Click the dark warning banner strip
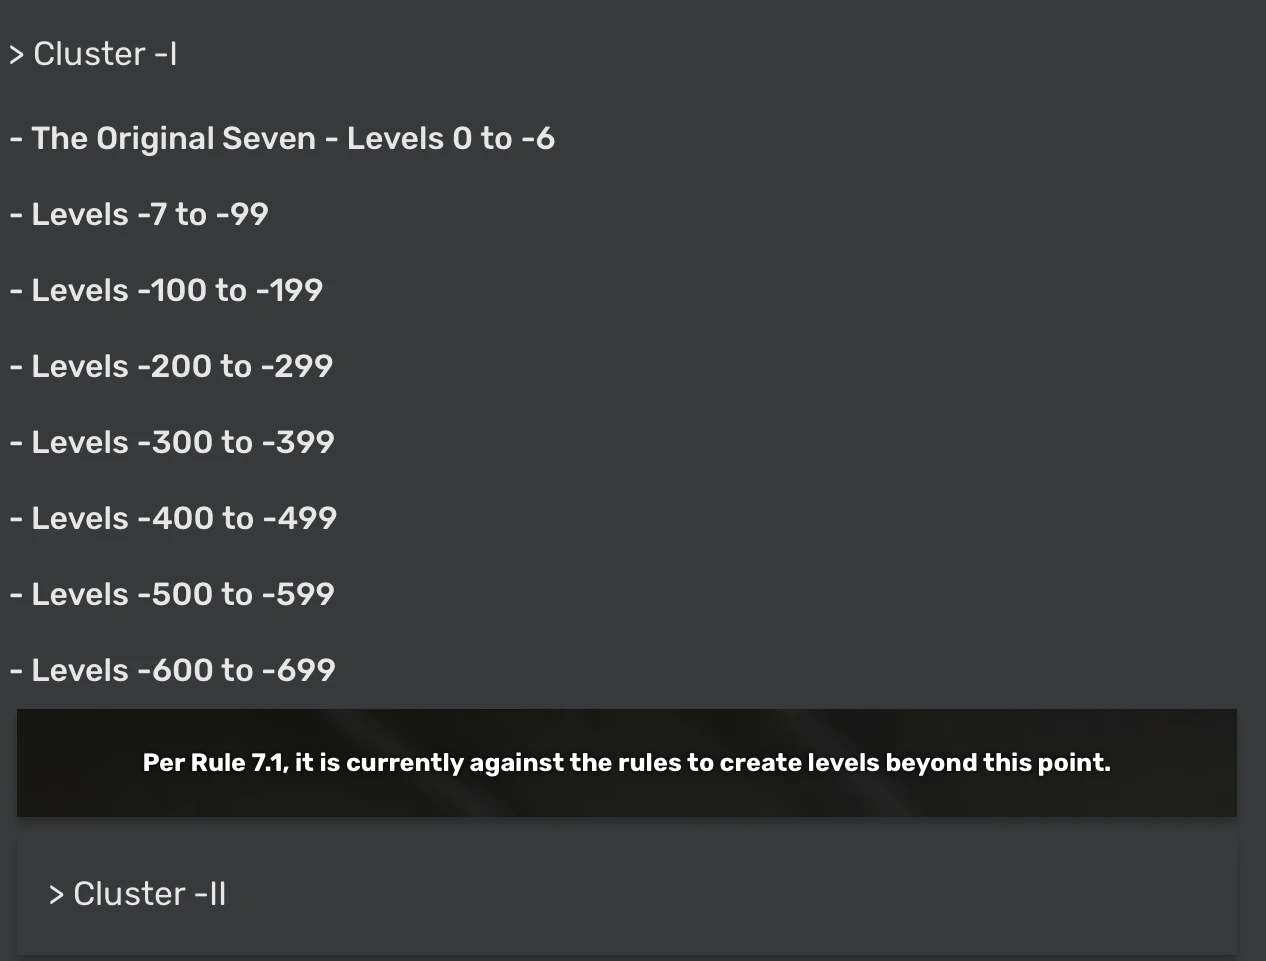The image size is (1266, 961). tap(627, 762)
